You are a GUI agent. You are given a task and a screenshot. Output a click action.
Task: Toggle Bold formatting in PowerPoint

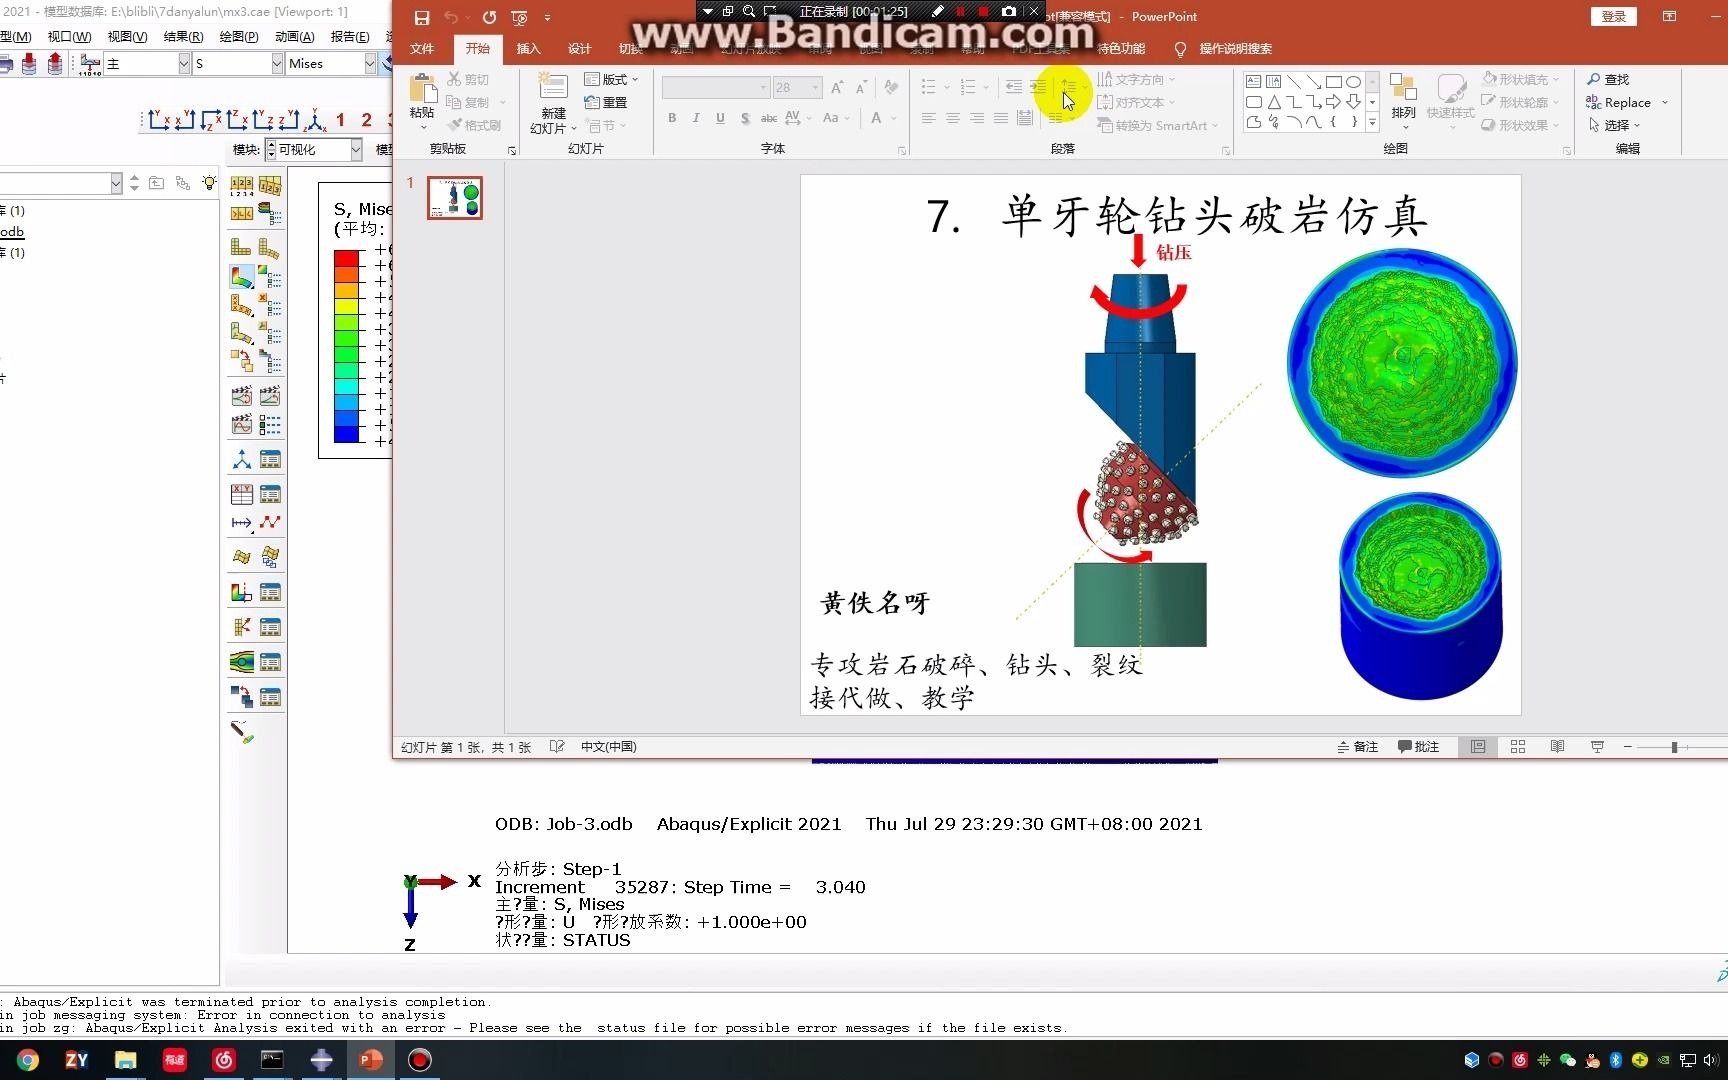(672, 118)
